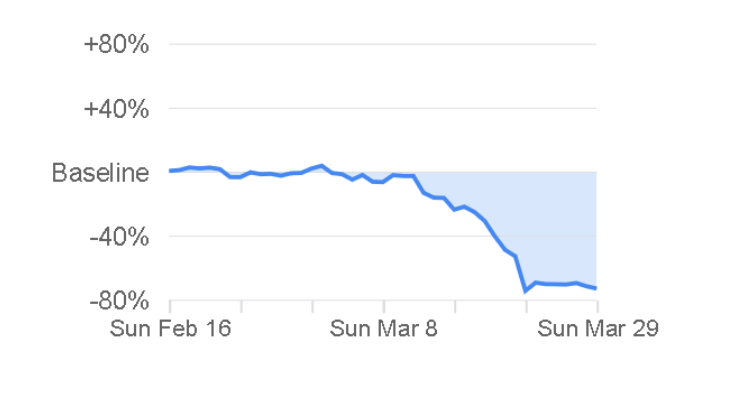This screenshot has height=398, width=731.
Task: Click the line's starting point at Feb 16
Action: point(171,171)
